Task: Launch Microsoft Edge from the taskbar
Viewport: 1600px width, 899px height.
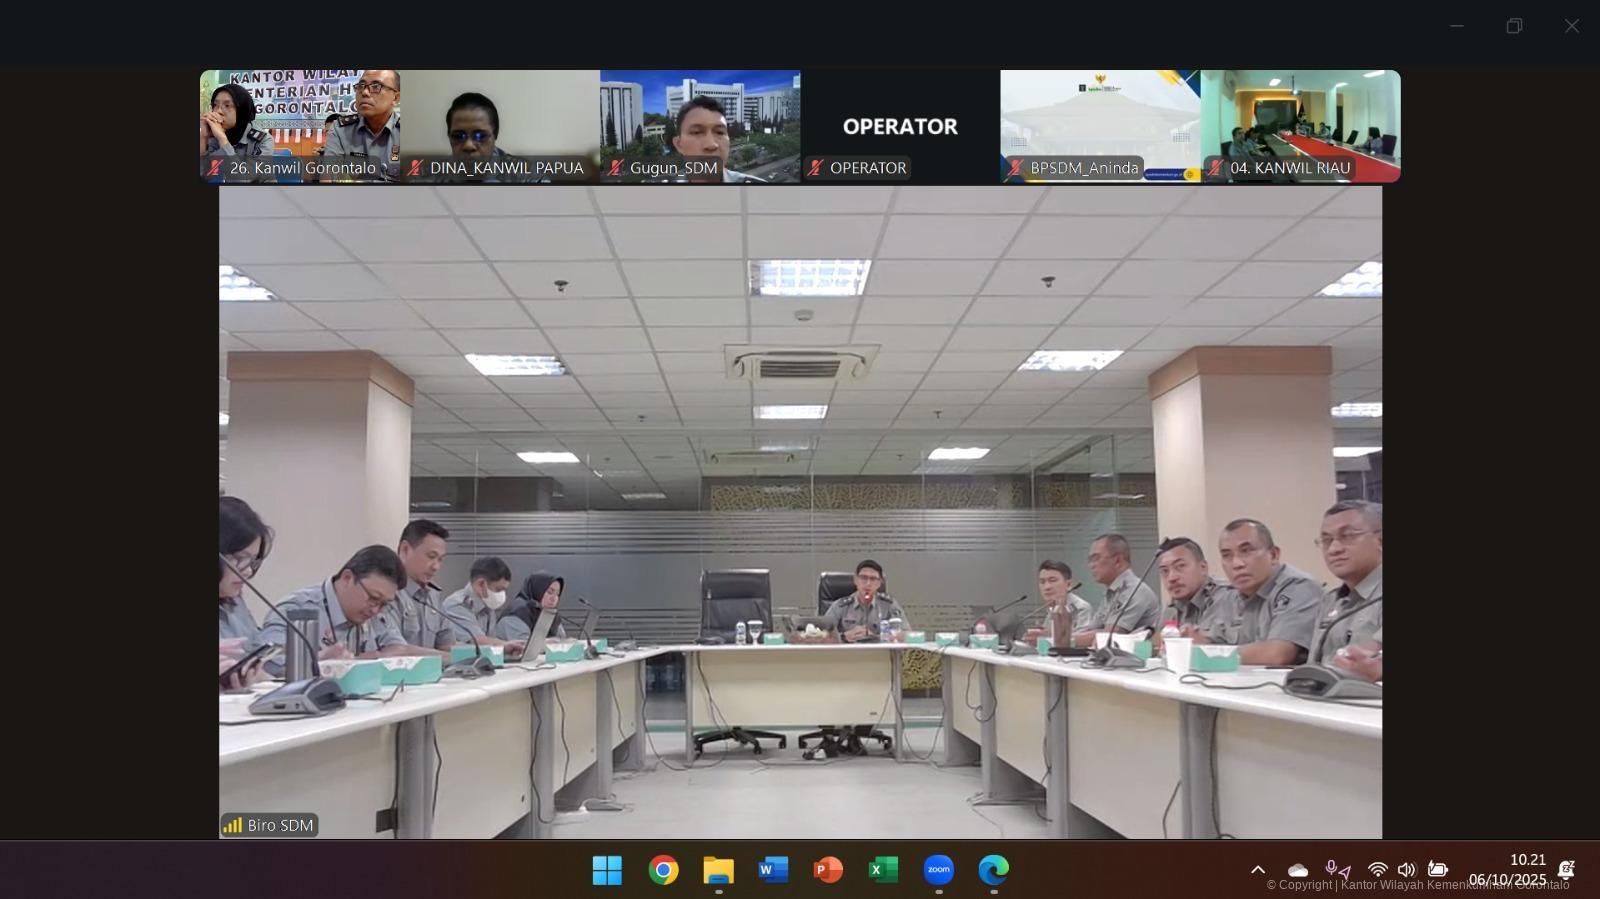Action: click(993, 870)
